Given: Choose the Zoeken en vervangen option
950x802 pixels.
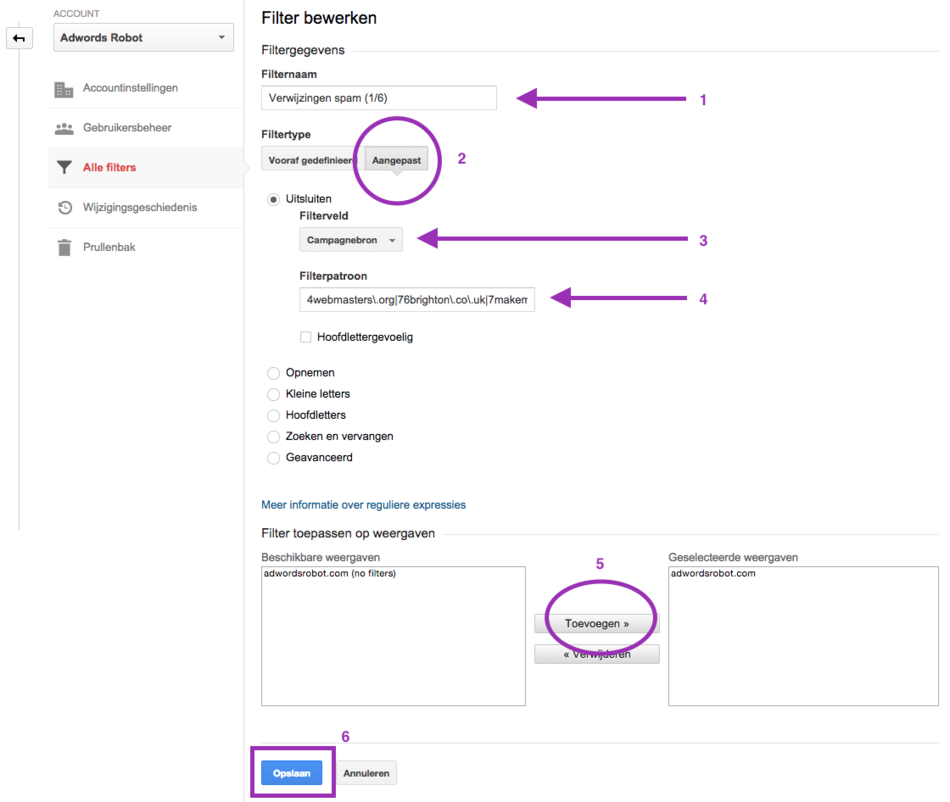Looking at the screenshot, I should [x=273, y=437].
